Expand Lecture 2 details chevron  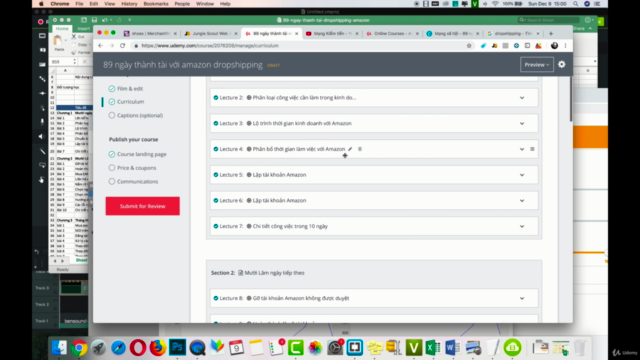click(x=522, y=98)
